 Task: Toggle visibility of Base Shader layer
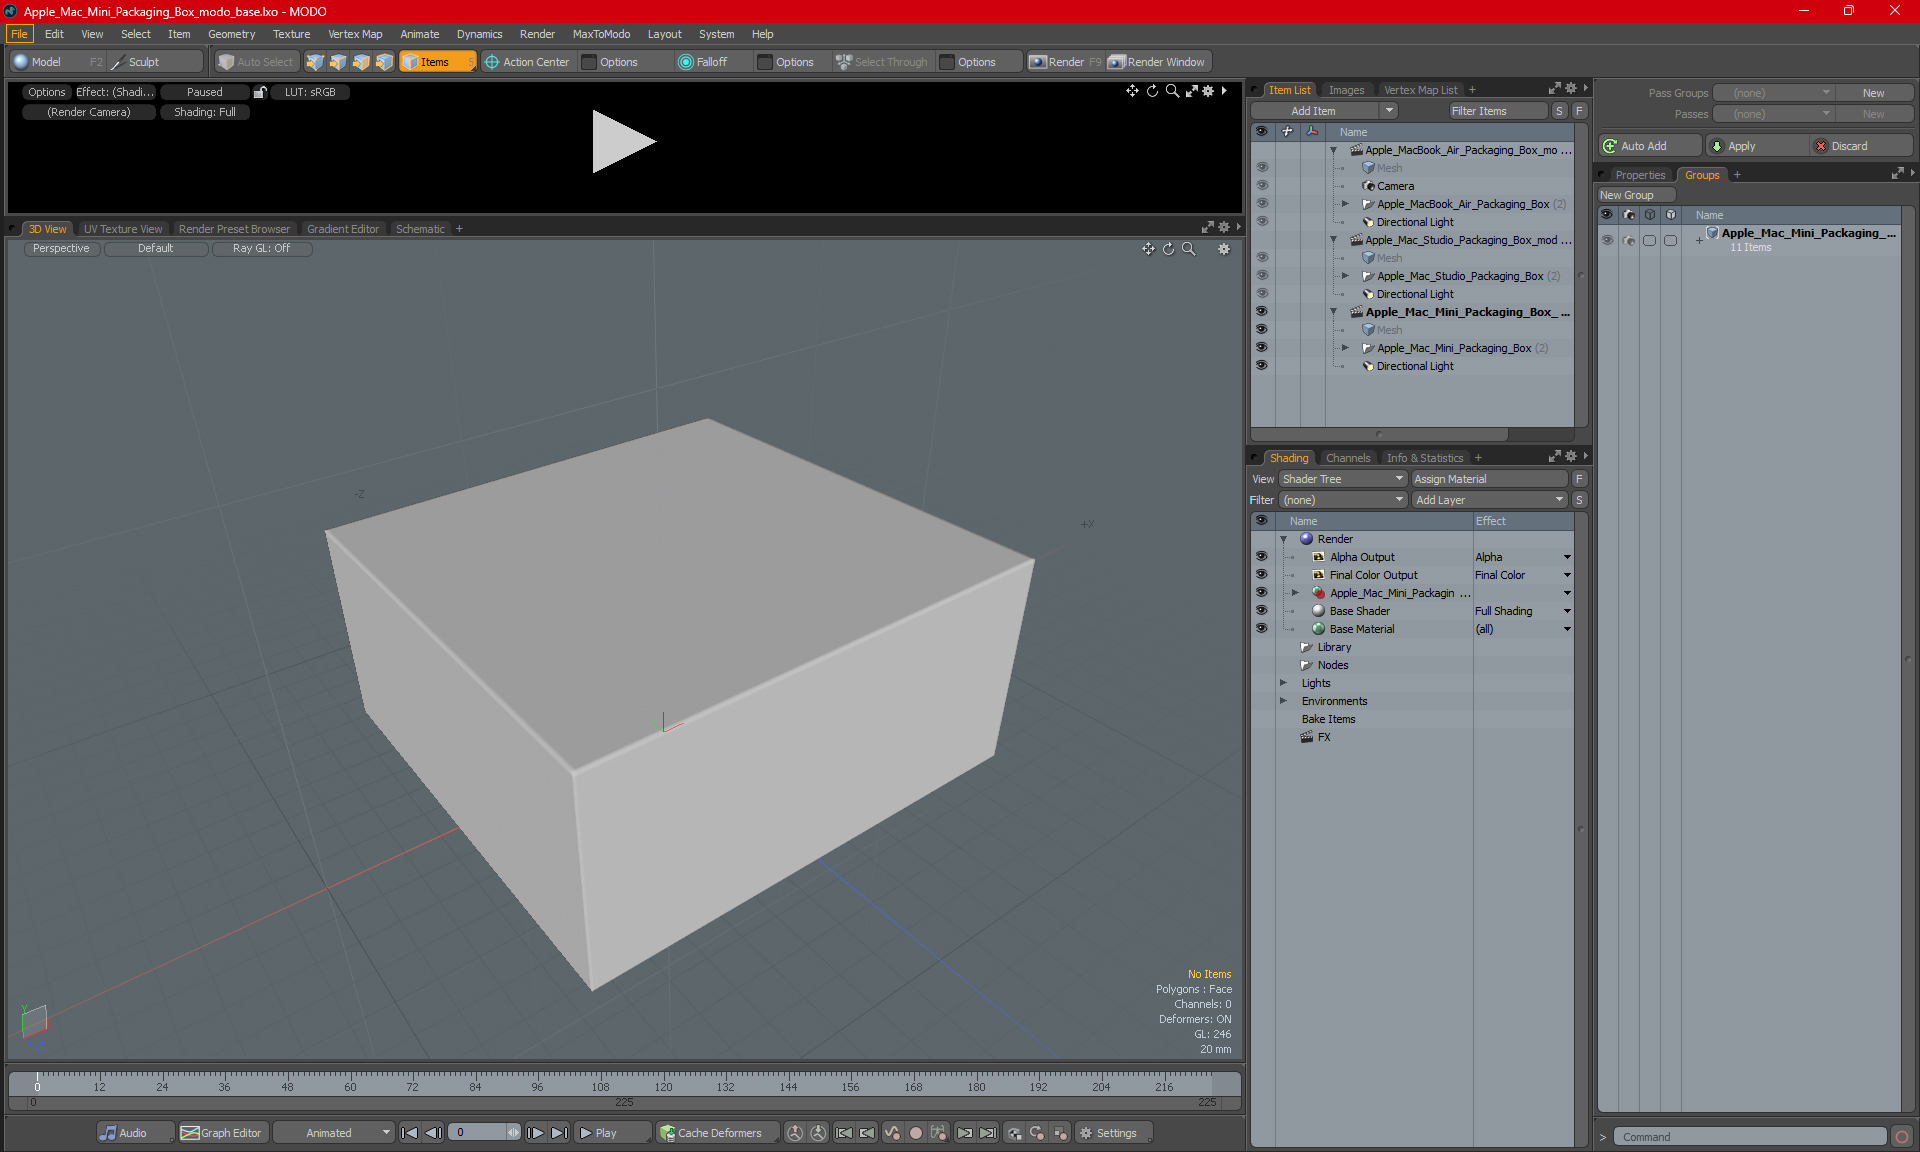point(1261,611)
